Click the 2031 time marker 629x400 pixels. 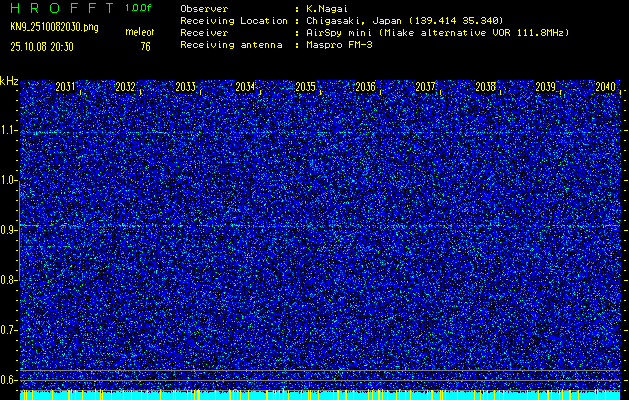coord(65,88)
